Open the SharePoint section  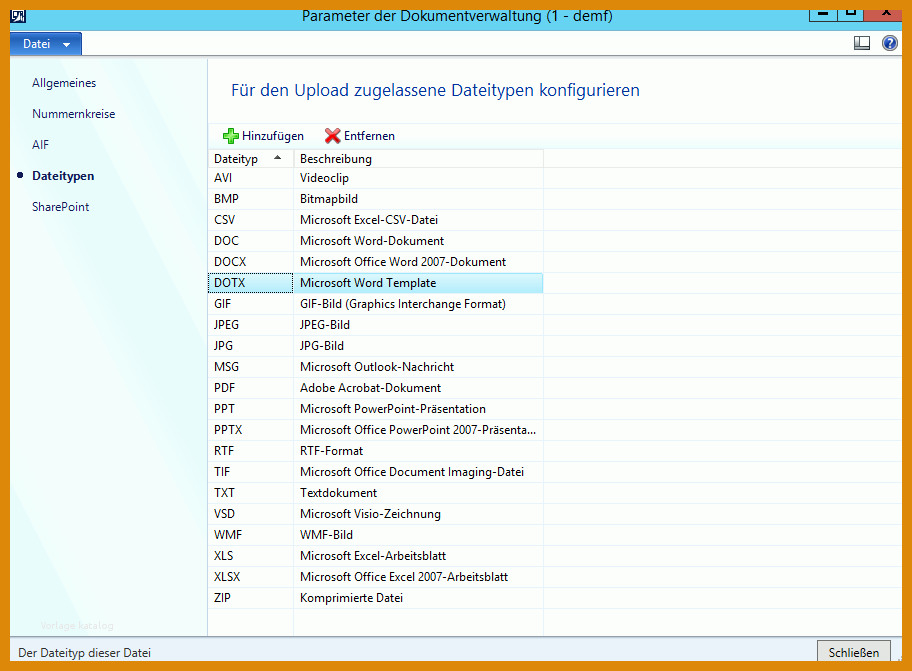click(60, 207)
